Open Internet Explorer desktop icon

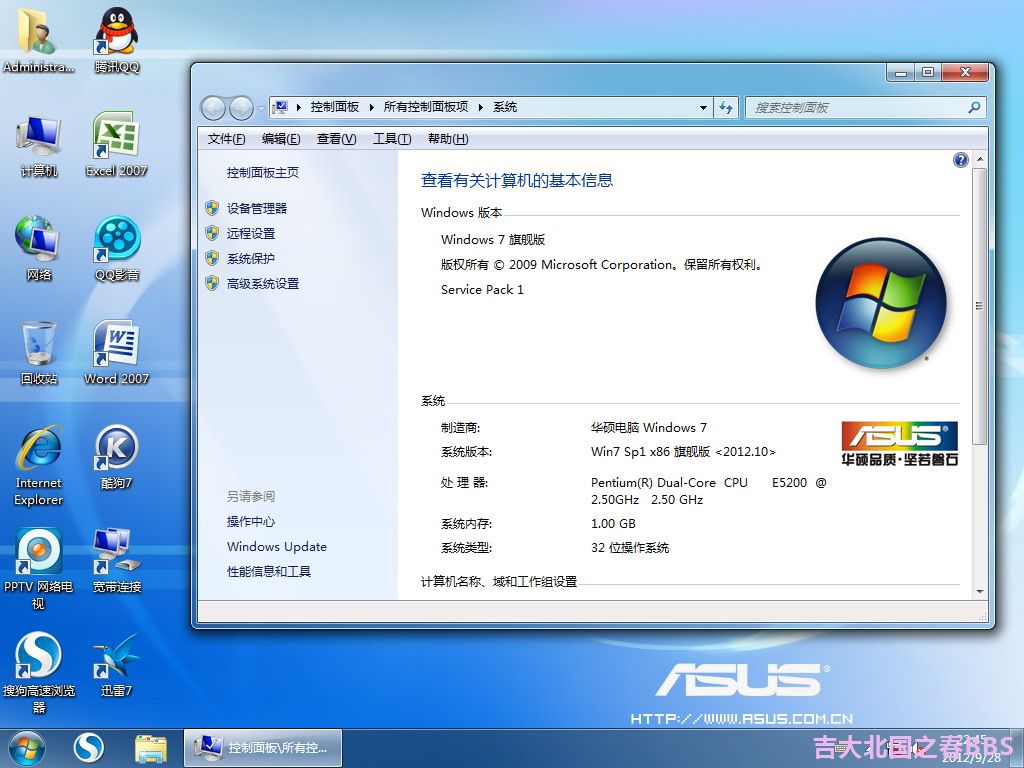point(39,466)
